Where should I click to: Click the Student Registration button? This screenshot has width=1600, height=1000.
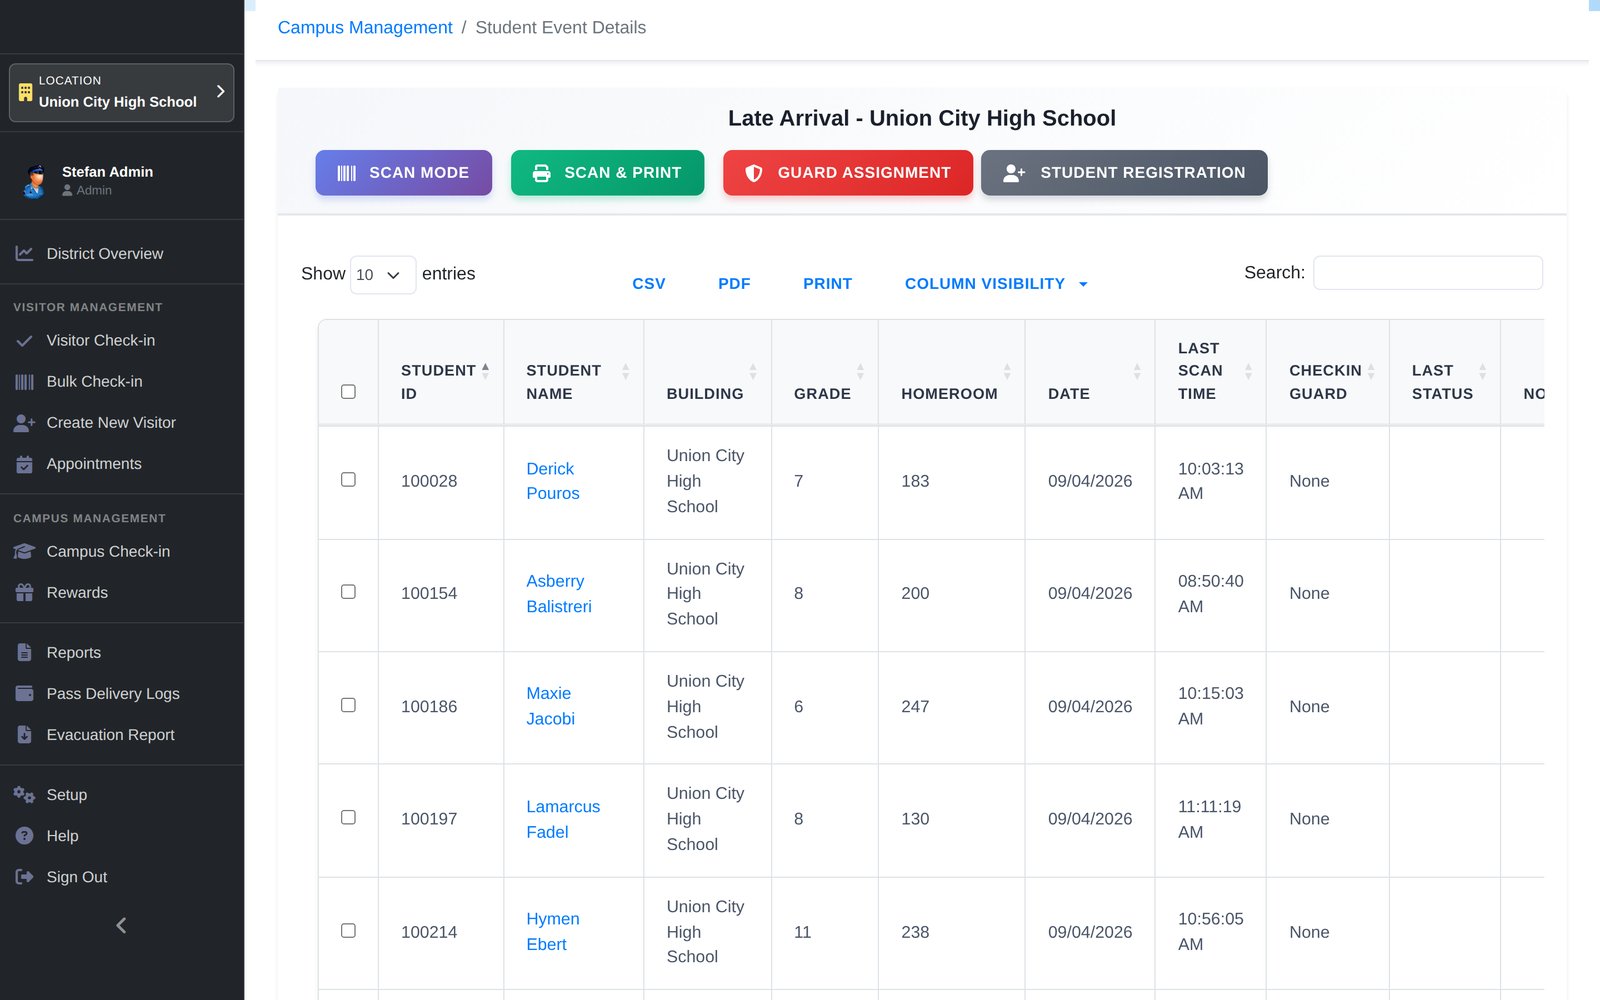tap(1124, 173)
